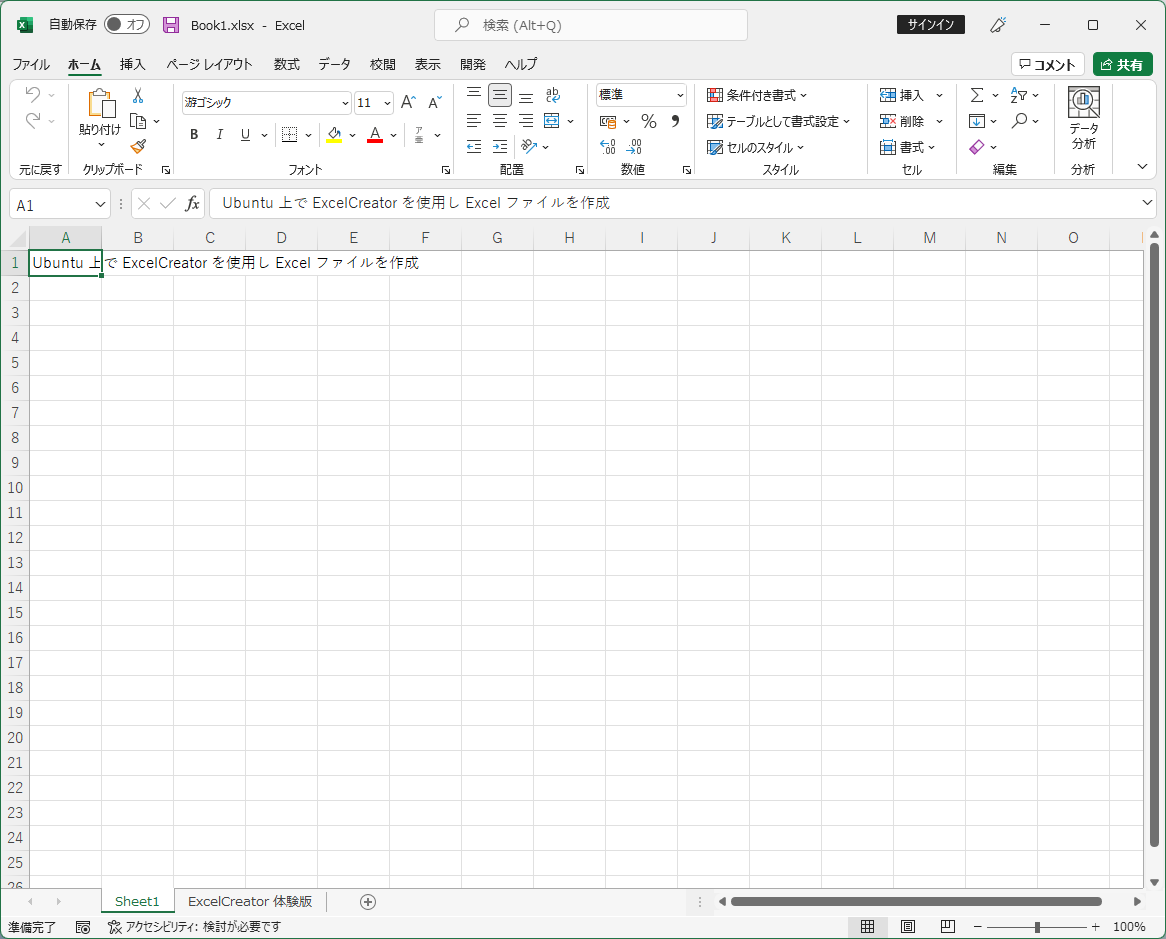Click the comma style icon
Image resolution: width=1166 pixels, height=939 pixels.
point(675,121)
